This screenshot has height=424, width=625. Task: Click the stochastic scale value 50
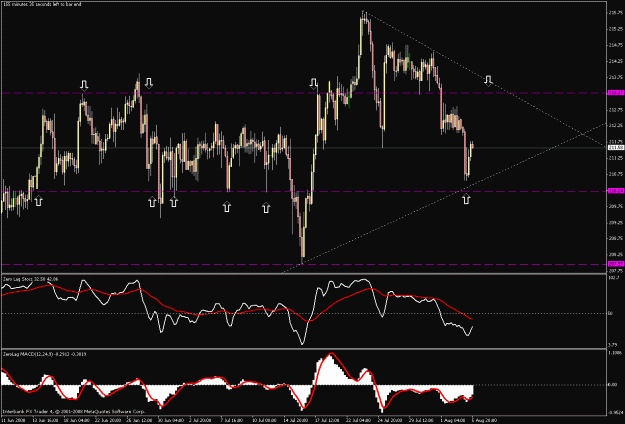[610, 314]
